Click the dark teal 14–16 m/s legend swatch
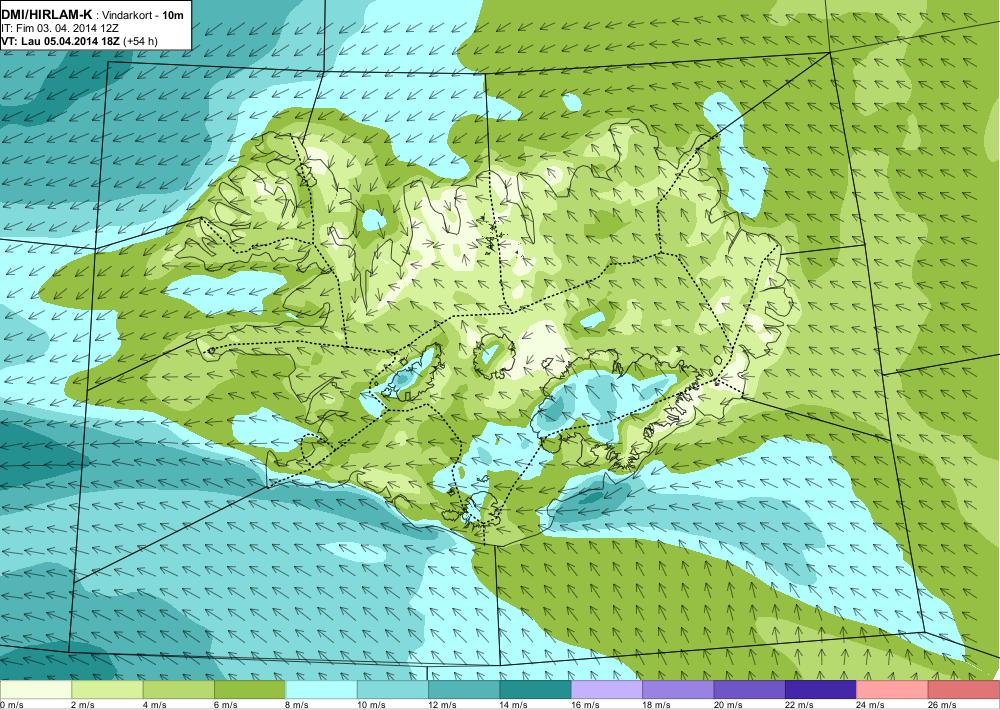 [536, 690]
